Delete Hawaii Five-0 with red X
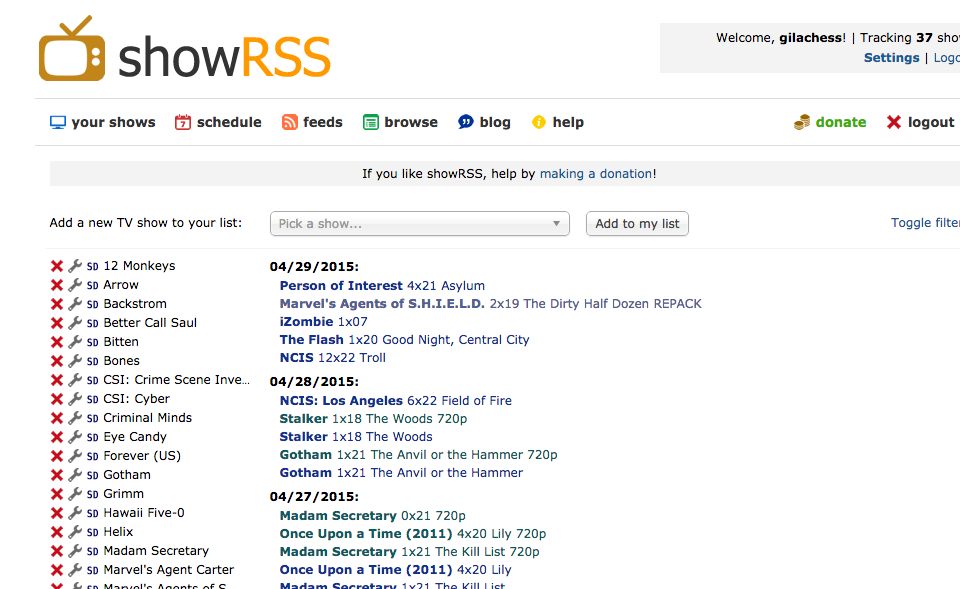The width and height of the screenshot is (960, 589). [57, 512]
